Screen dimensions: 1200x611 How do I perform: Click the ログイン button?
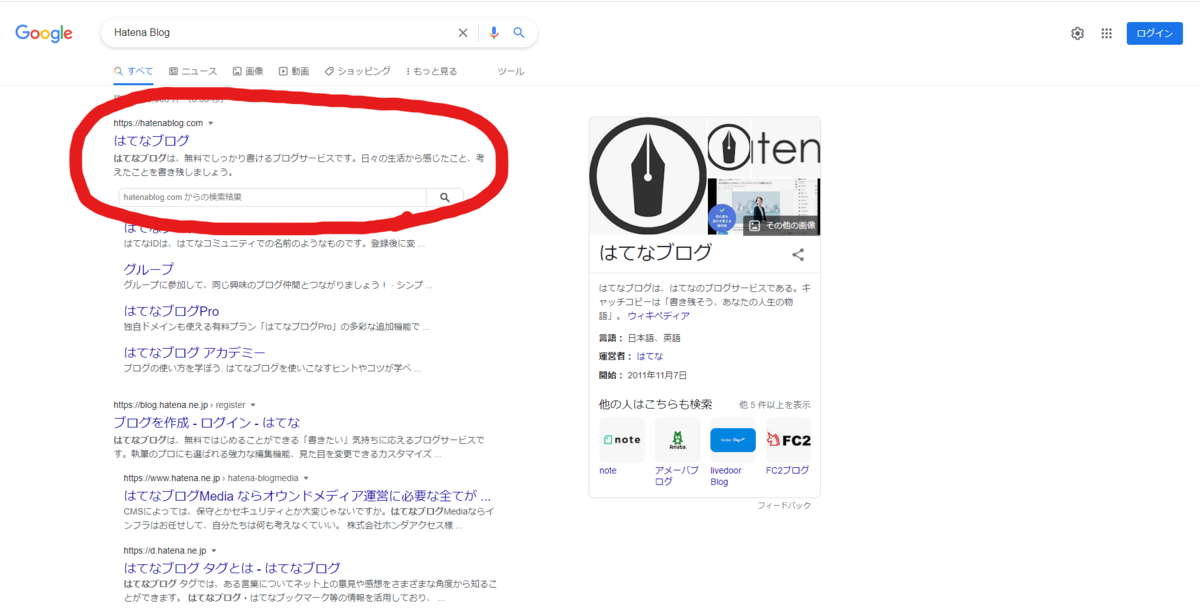(x=1154, y=32)
